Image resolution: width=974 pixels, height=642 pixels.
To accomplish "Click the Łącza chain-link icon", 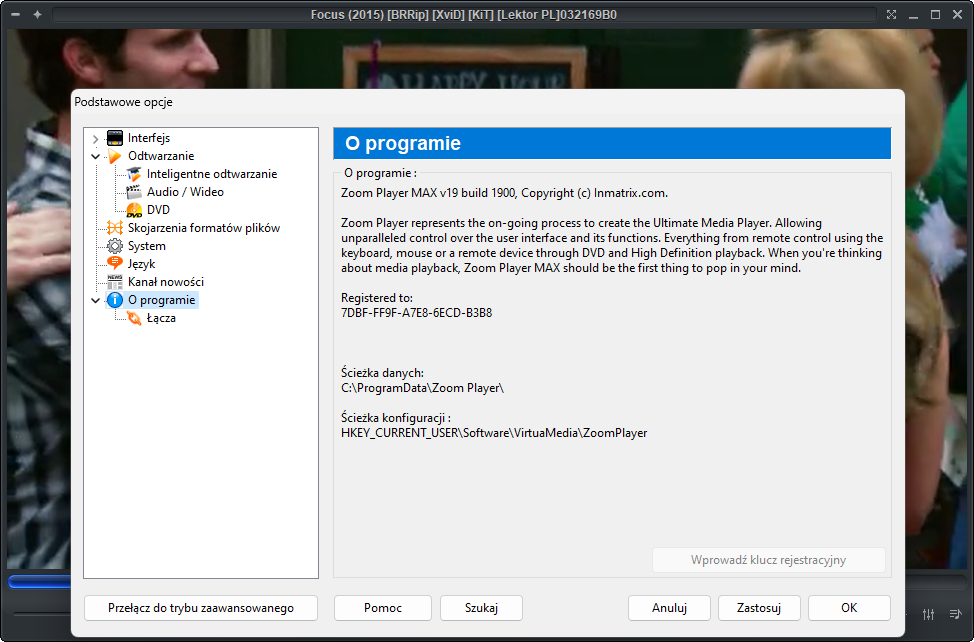I will pos(134,318).
